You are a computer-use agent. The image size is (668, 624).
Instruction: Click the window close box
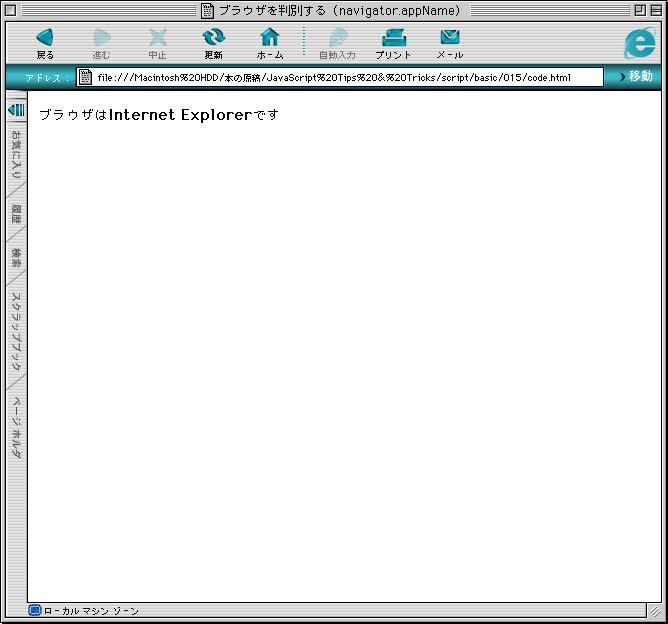click(x=11, y=10)
